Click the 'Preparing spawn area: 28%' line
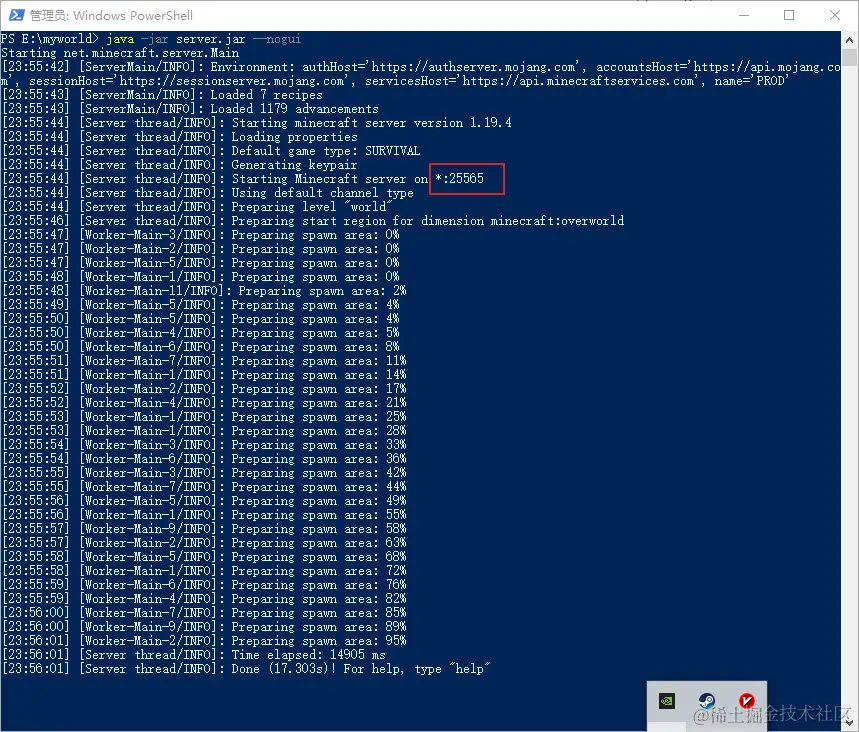 204,431
